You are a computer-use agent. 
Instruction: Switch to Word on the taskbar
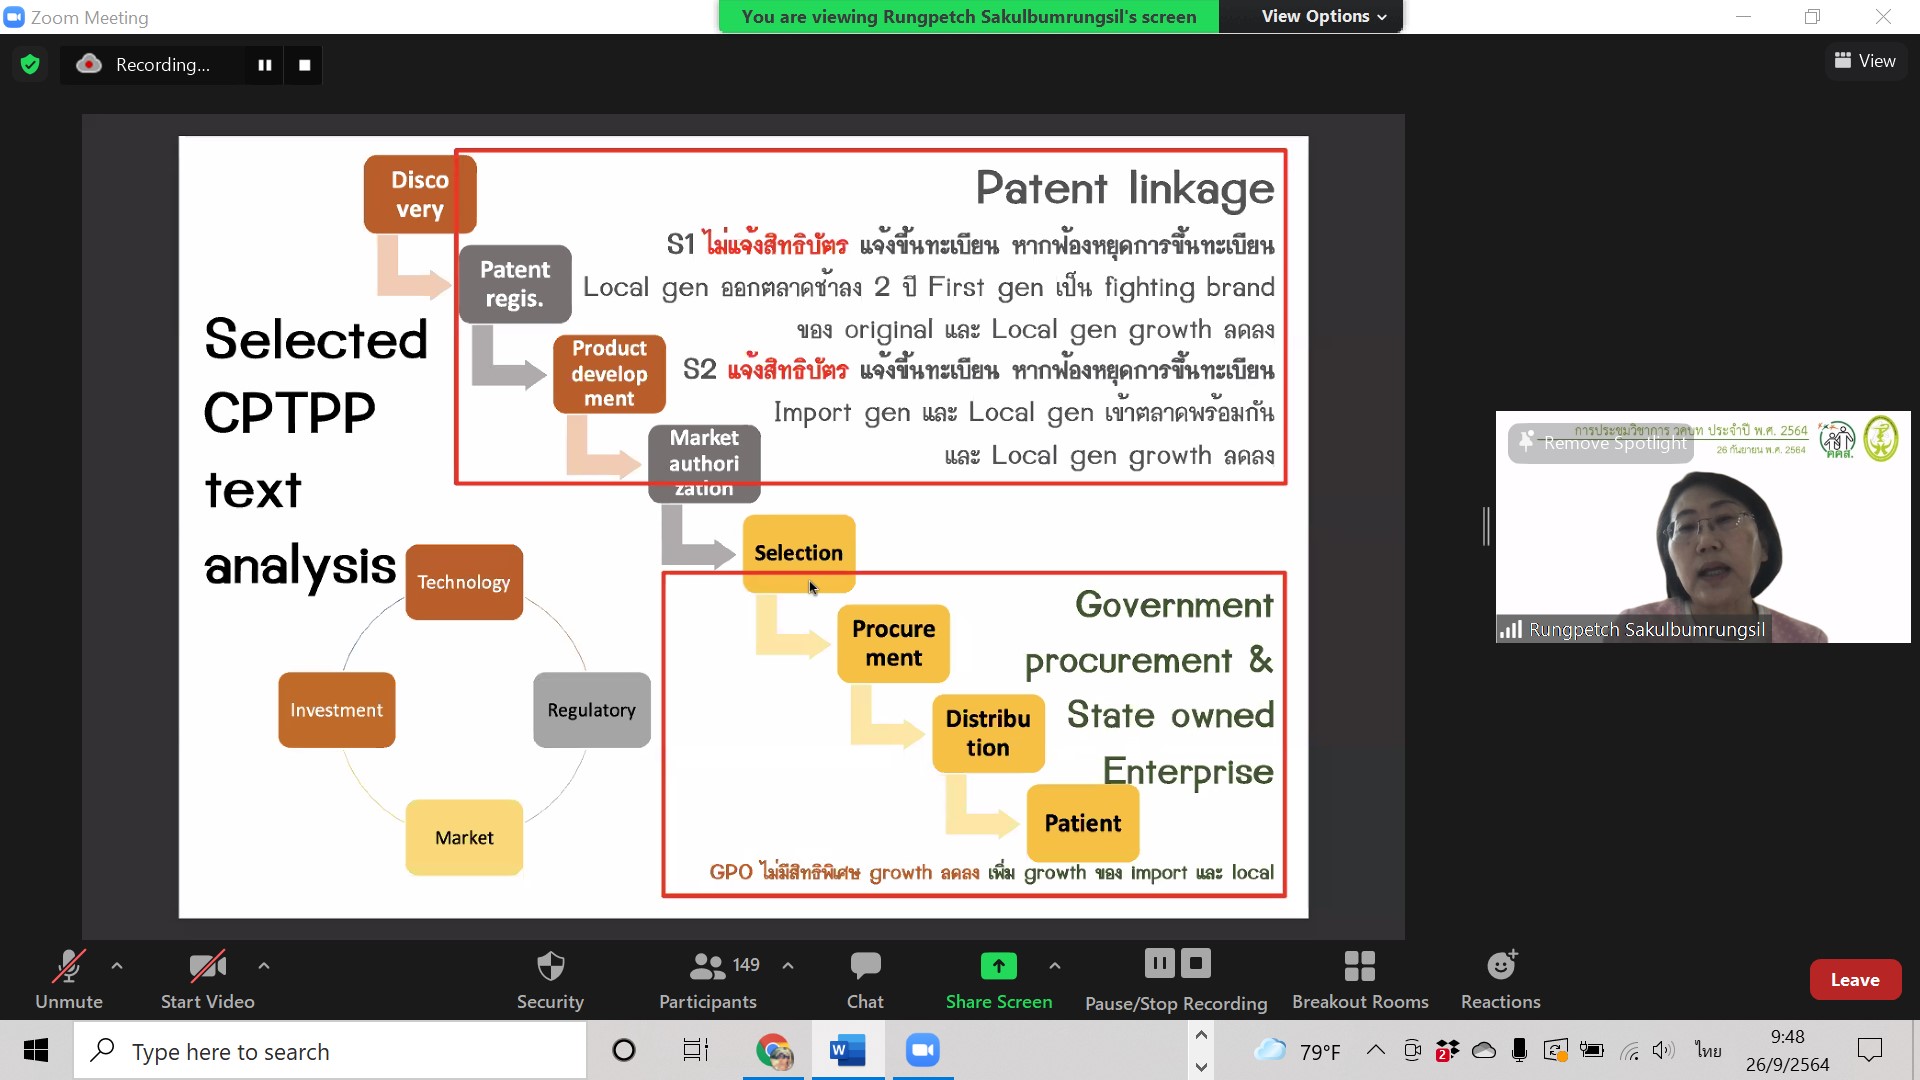(x=847, y=1051)
